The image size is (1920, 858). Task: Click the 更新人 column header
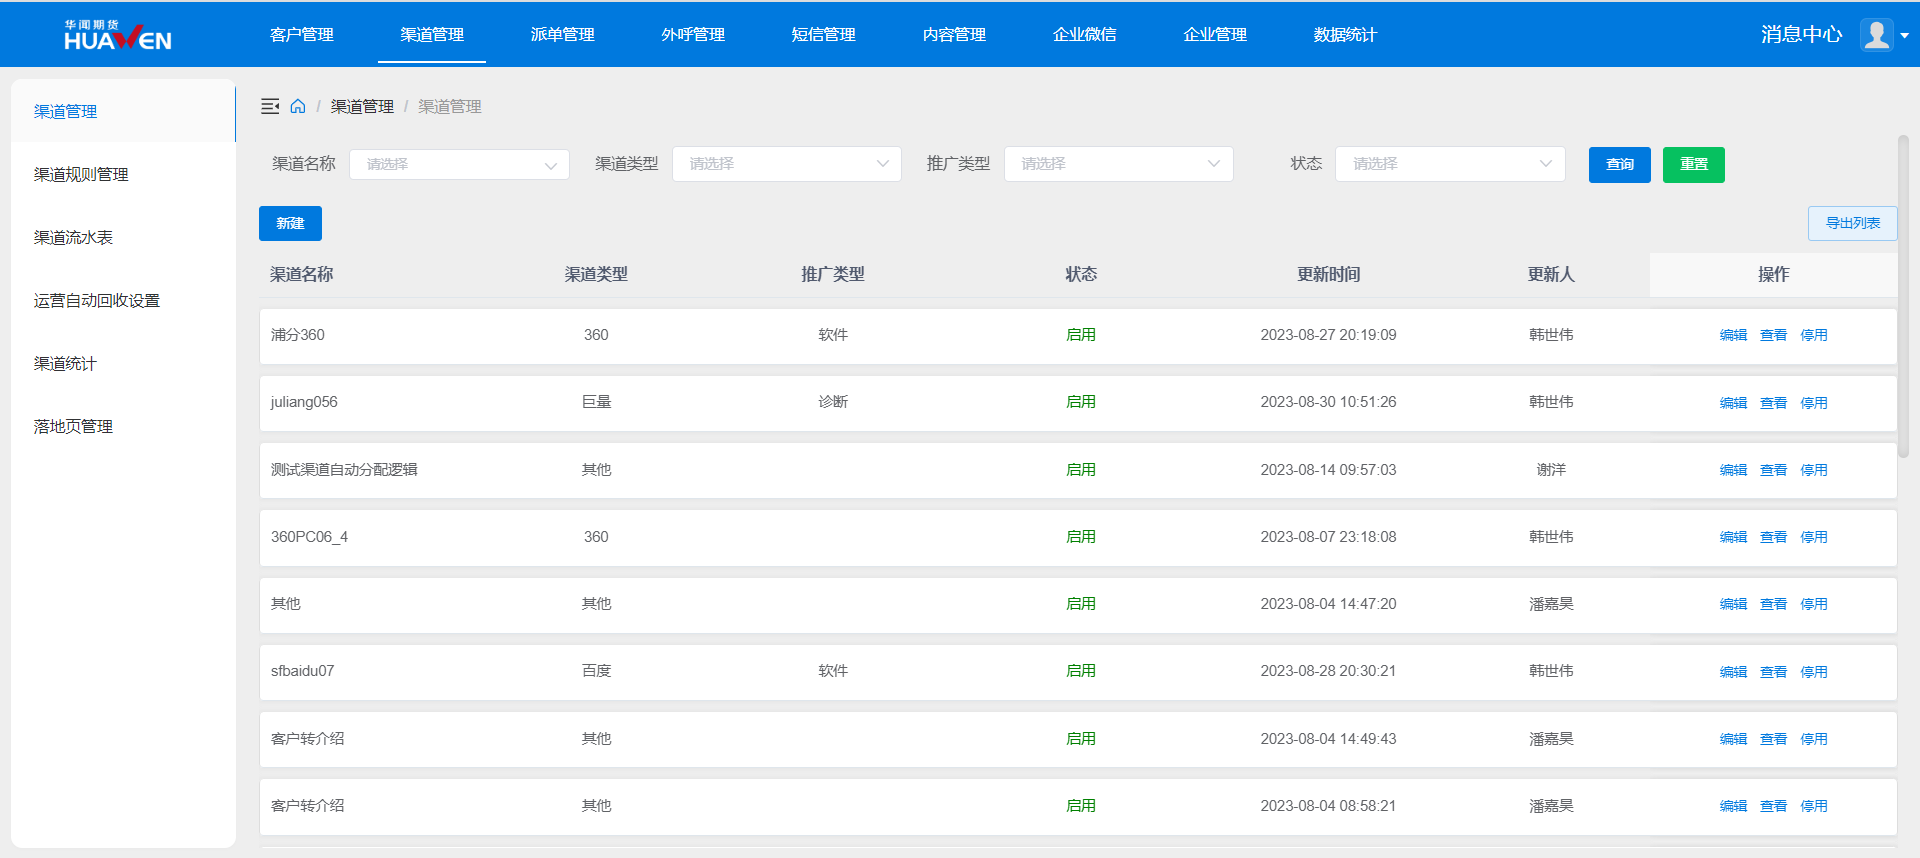[x=1551, y=274]
